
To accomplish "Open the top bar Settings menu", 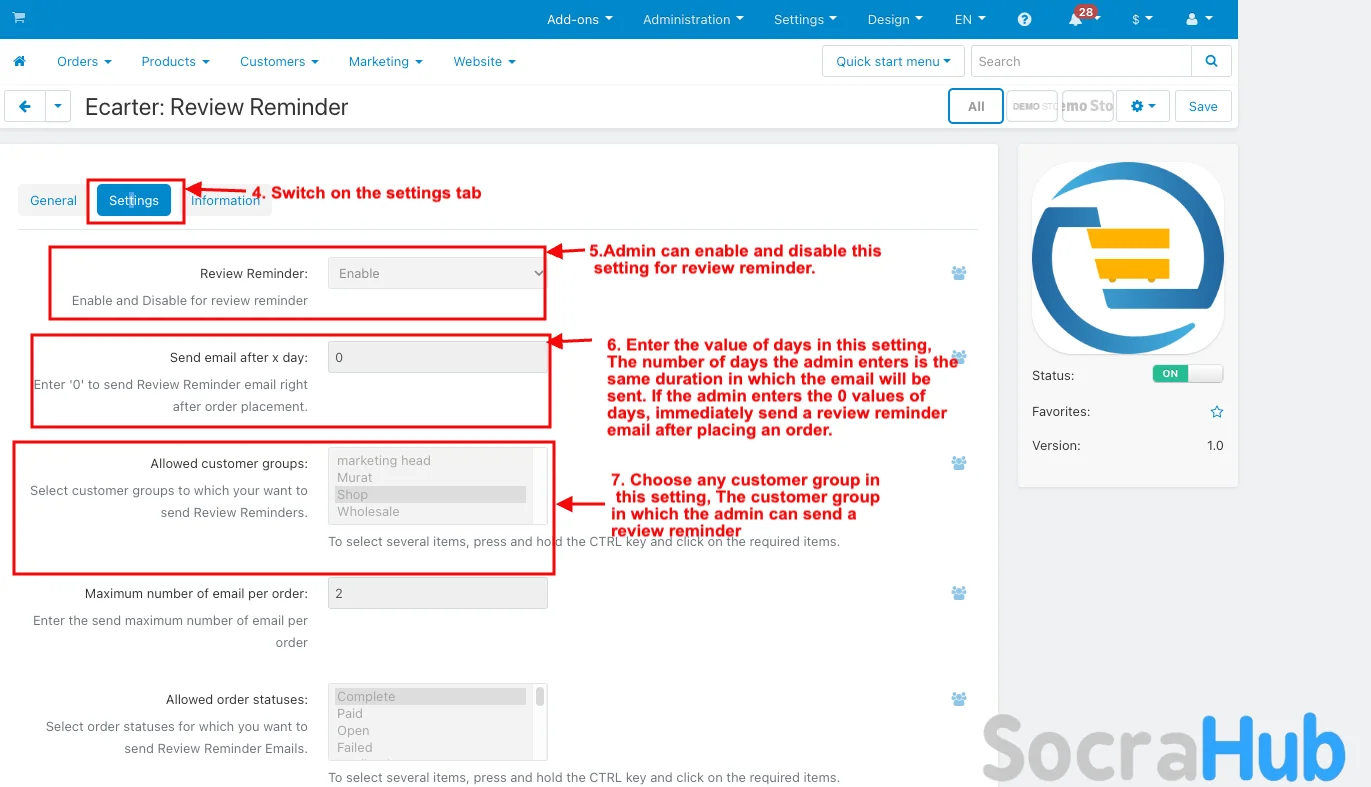I will point(806,19).
